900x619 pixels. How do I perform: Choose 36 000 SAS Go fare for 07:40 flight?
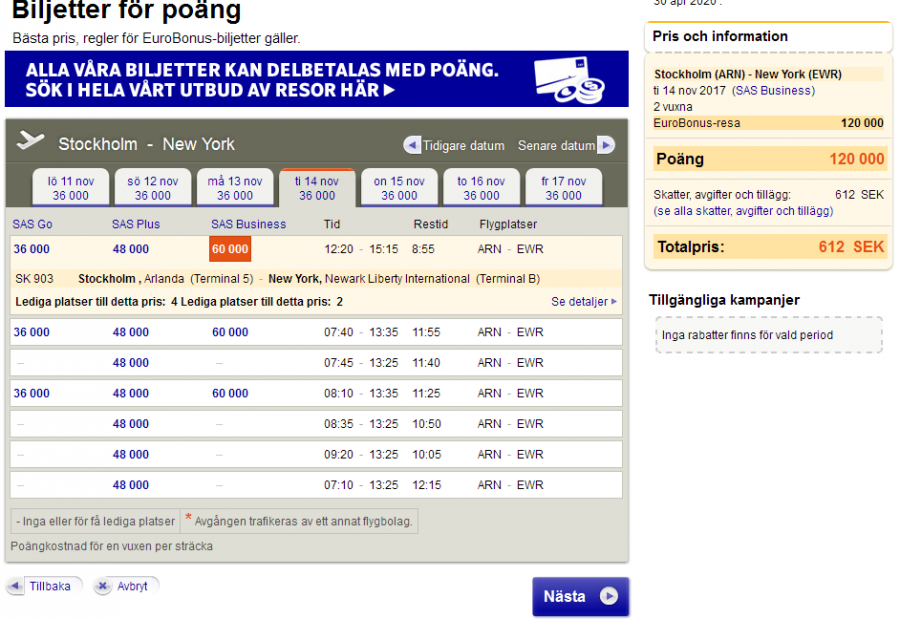point(32,332)
